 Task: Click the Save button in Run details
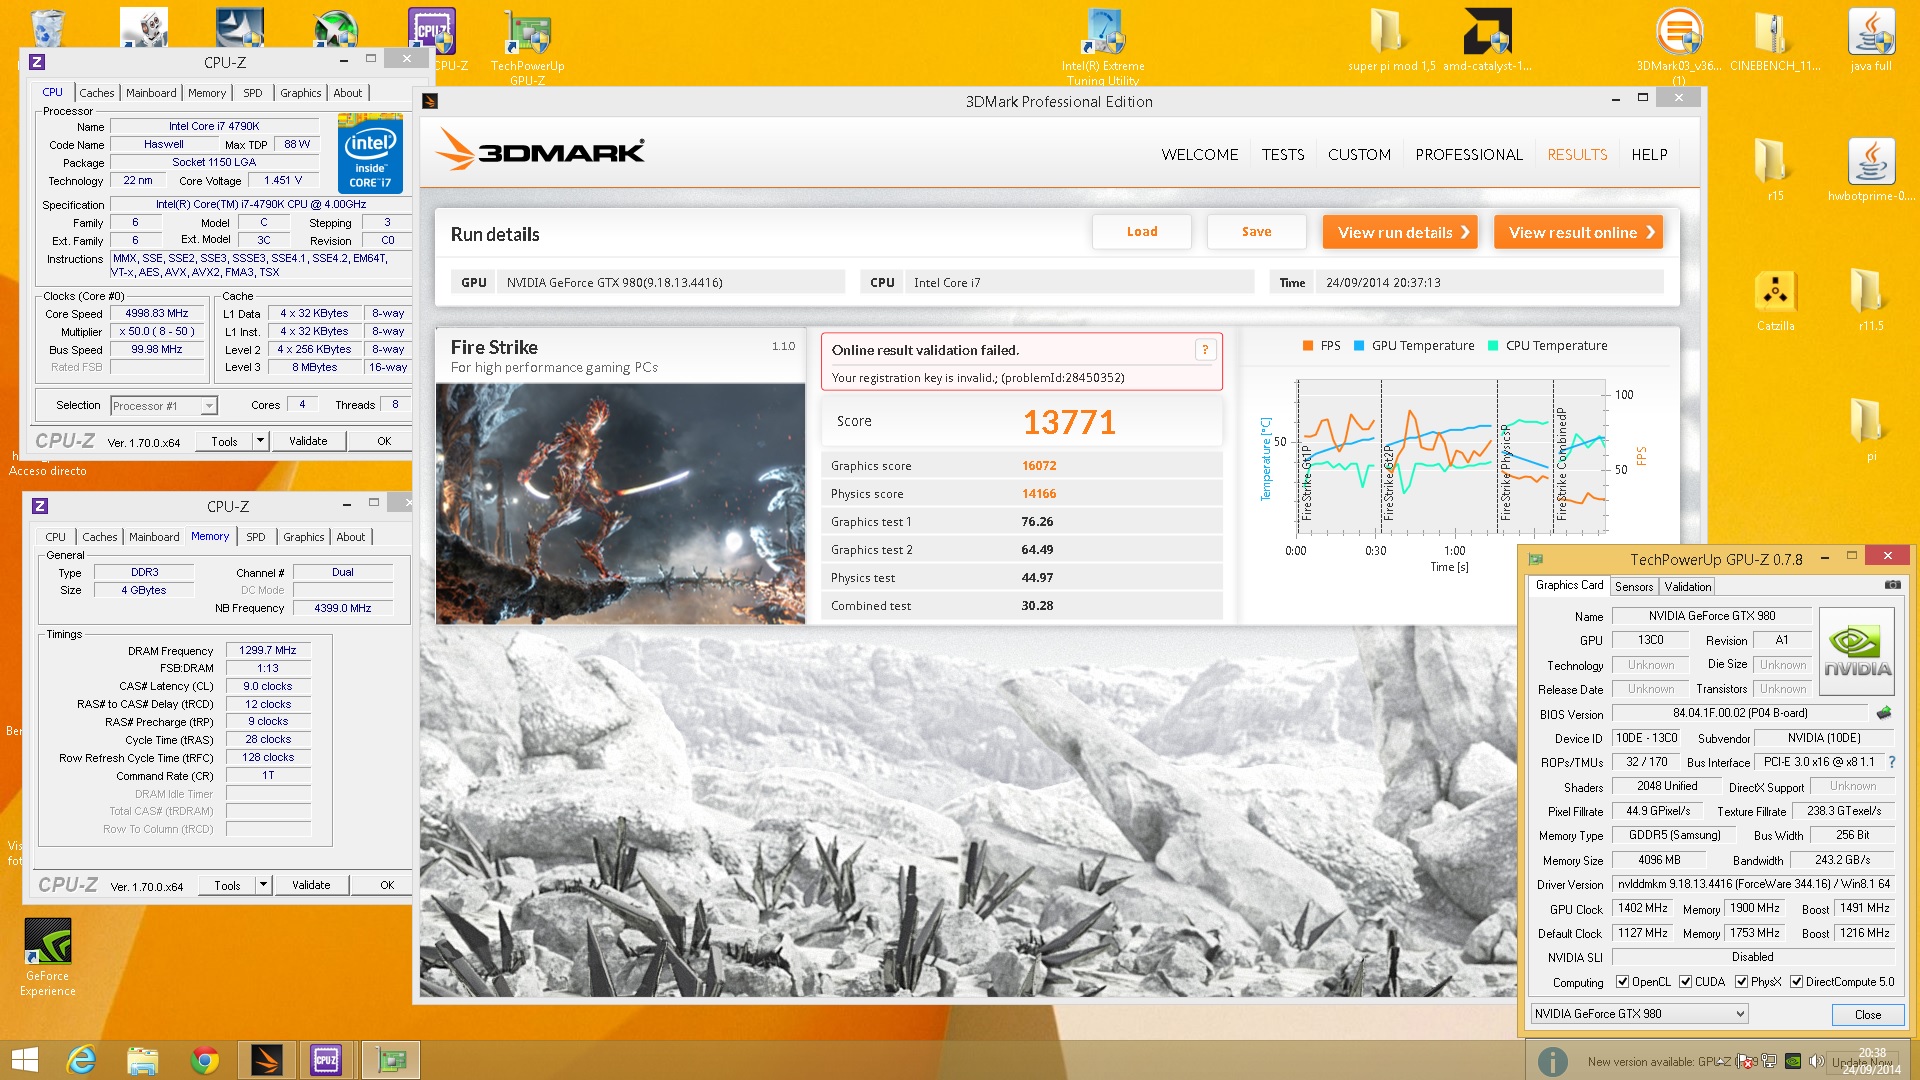tap(1256, 232)
